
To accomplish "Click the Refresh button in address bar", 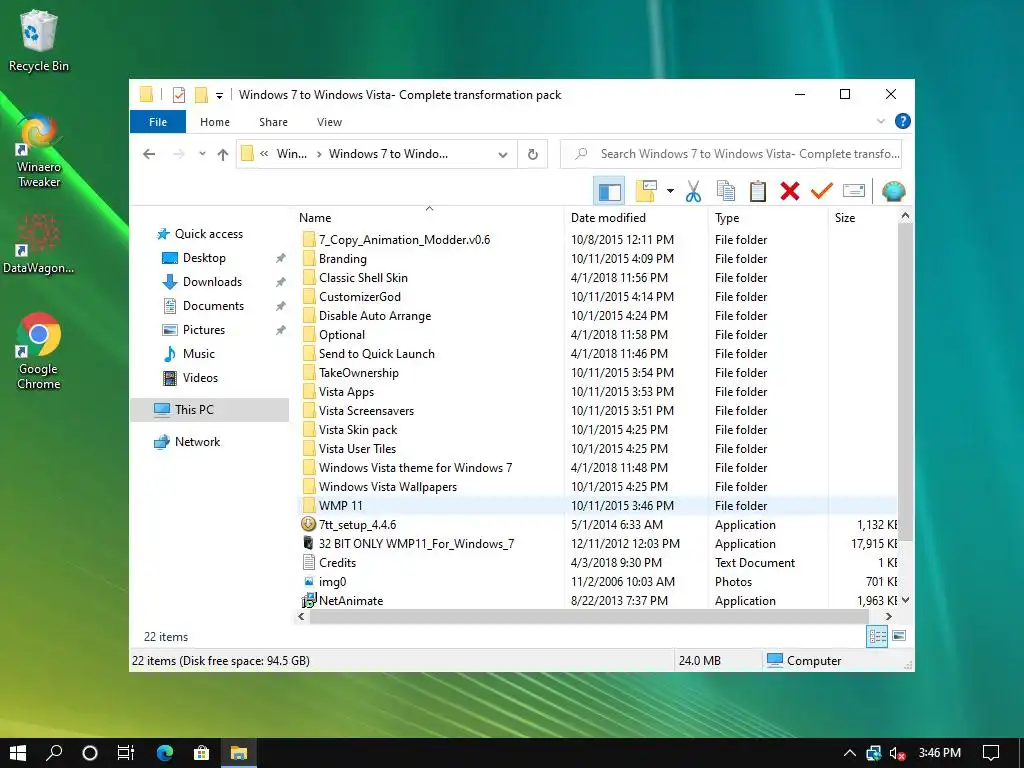I will pos(533,154).
